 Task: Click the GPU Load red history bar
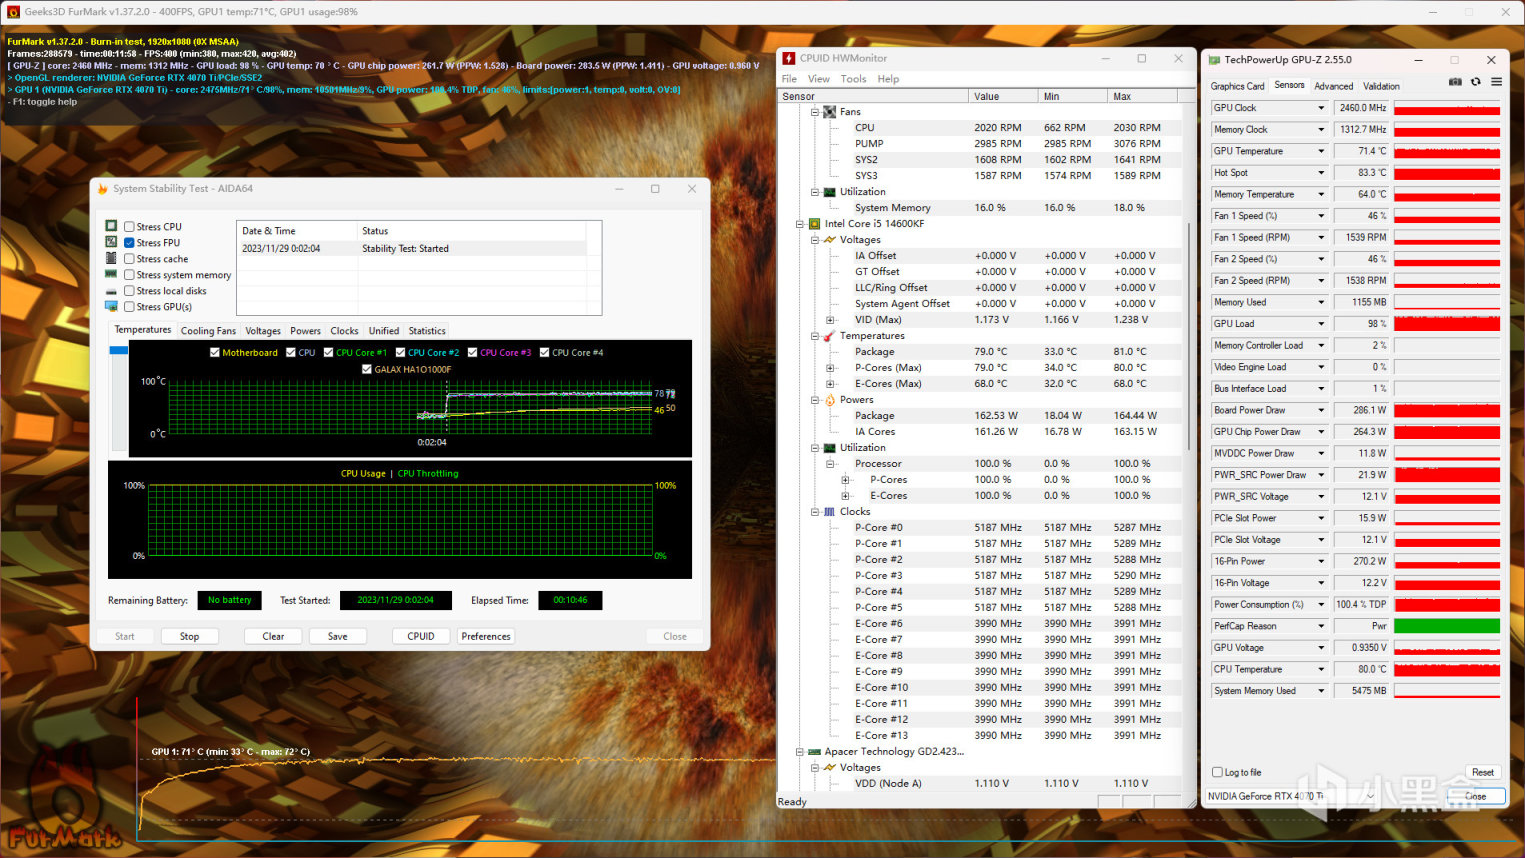[1447, 324]
